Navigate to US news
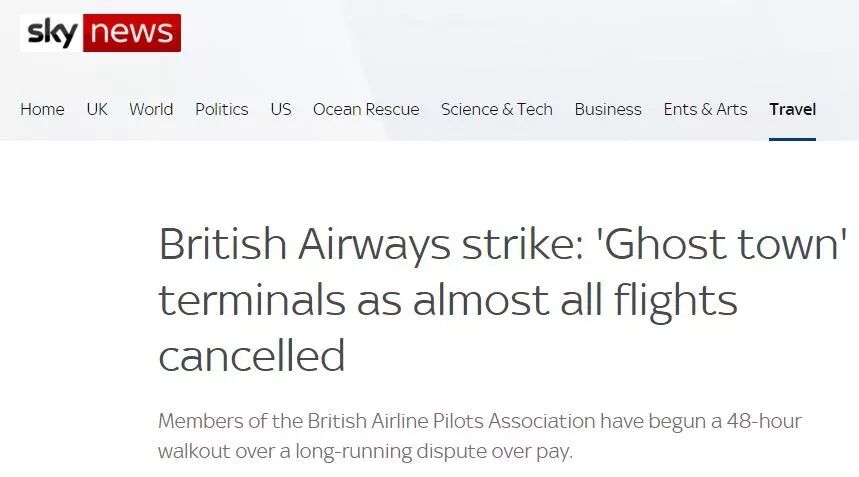 click(281, 109)
